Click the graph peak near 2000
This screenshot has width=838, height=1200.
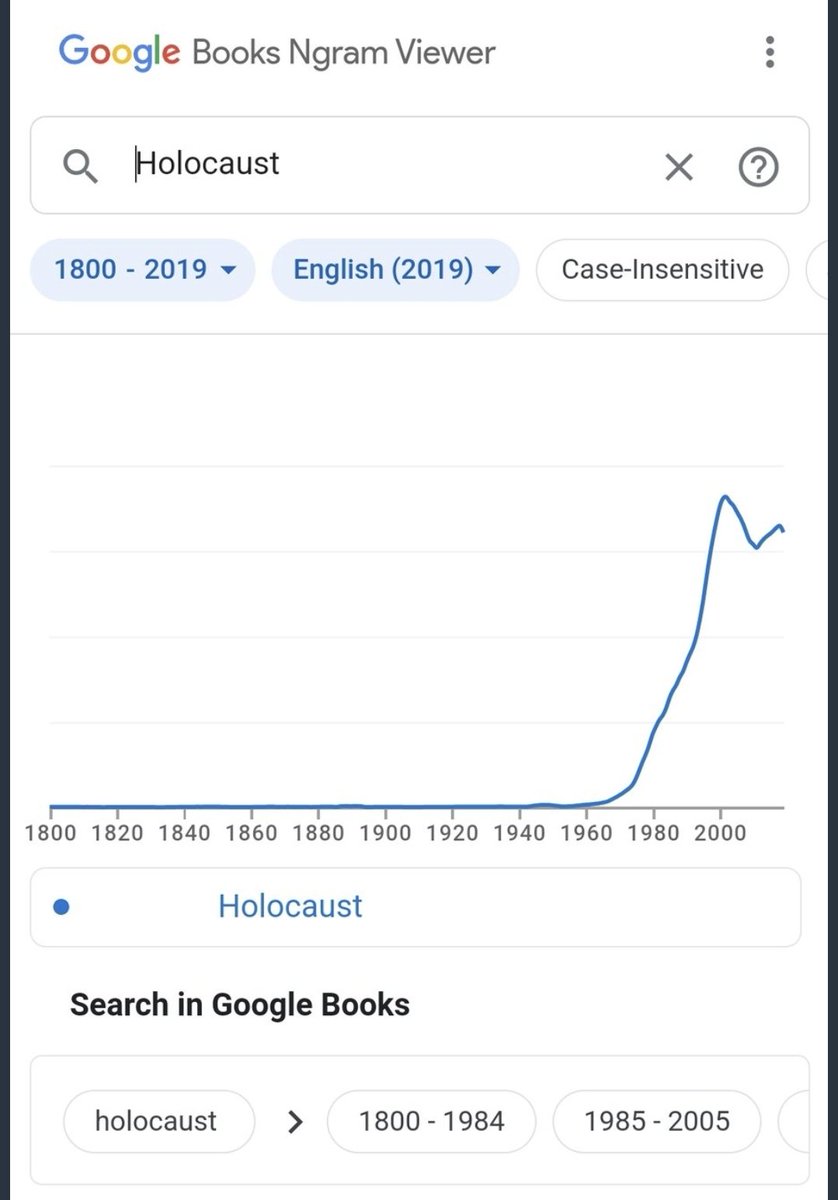pyautogui.click(x=724, y=496)
